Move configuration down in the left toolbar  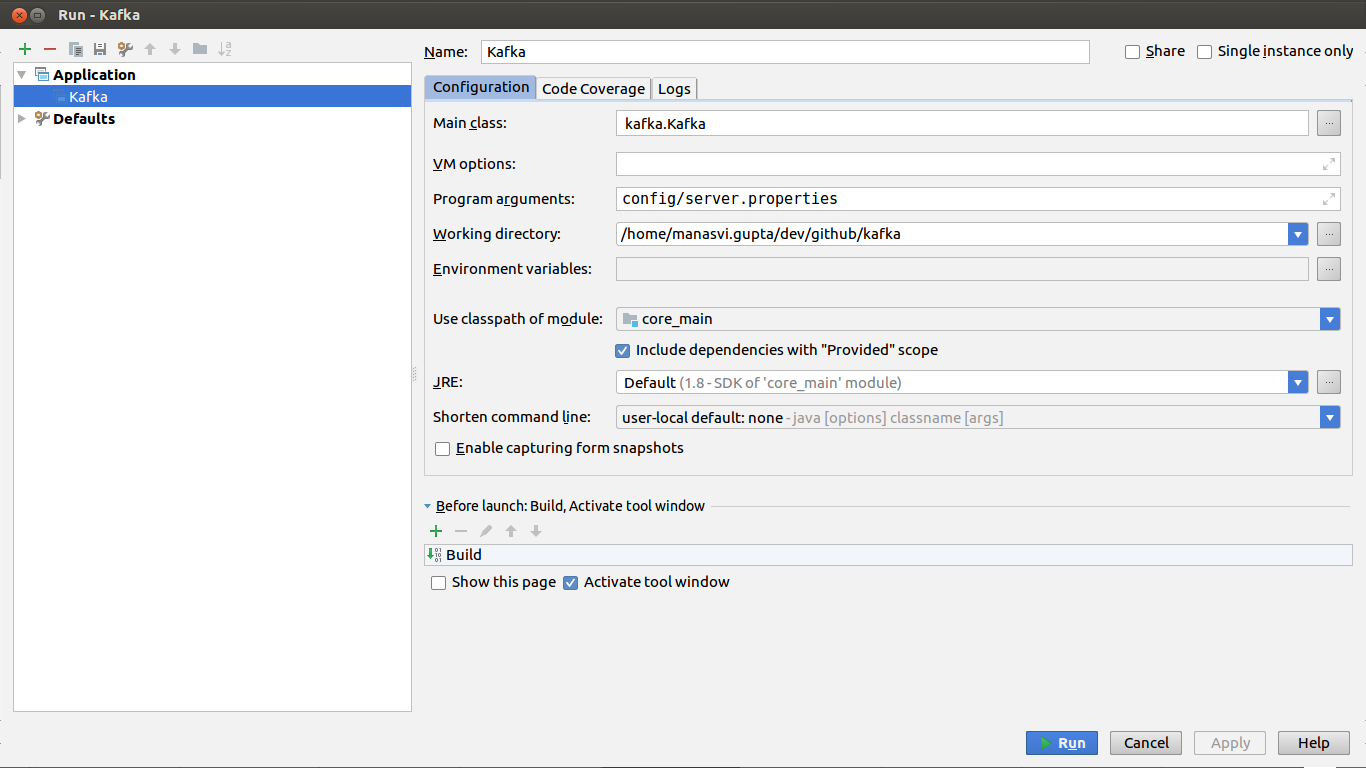(x=175, y=49)
